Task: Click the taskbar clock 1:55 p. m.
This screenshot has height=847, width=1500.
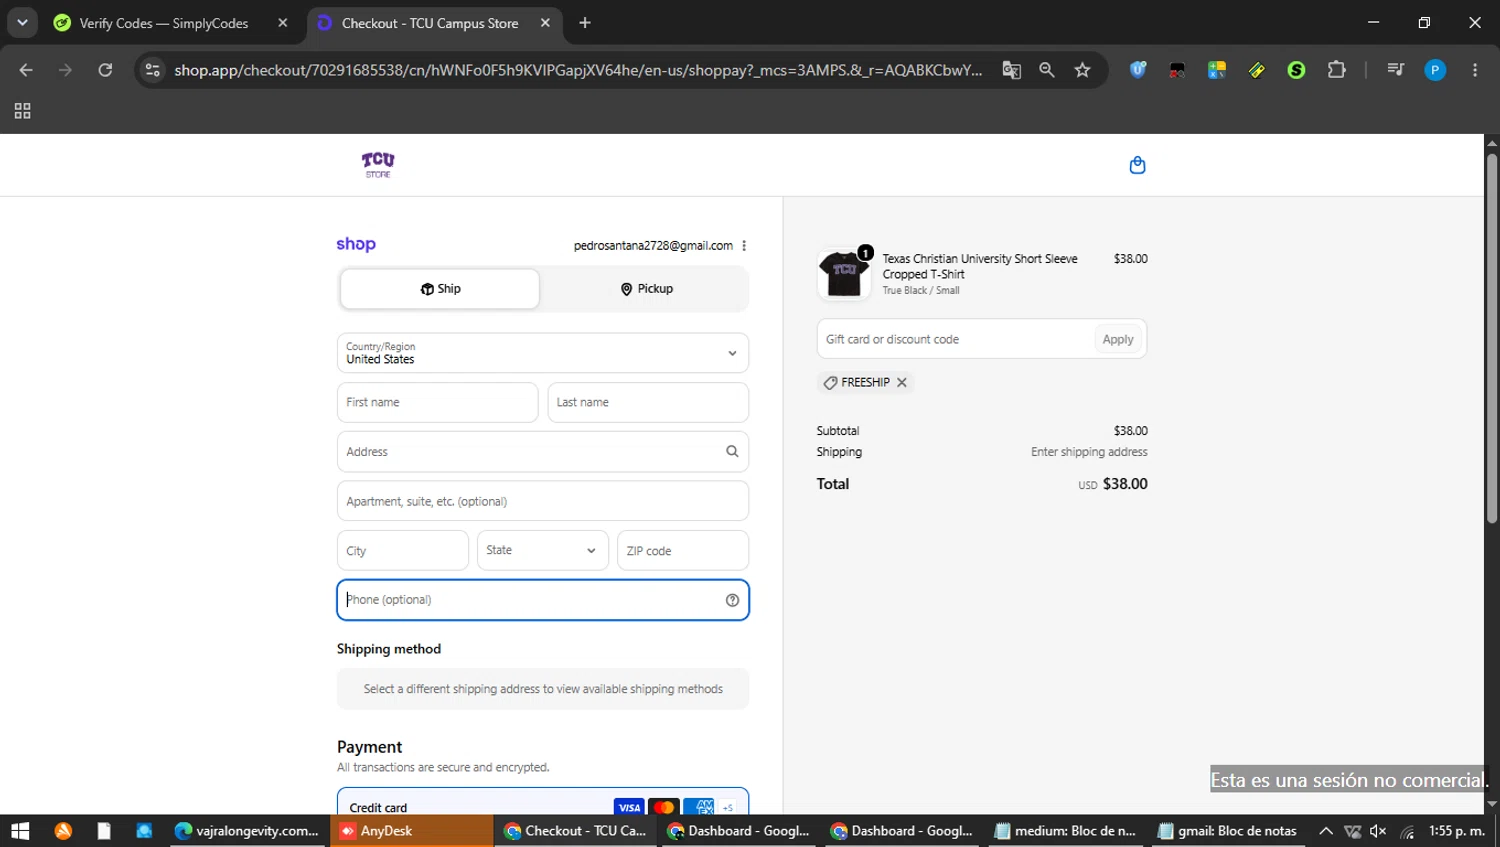Action: 1457,831
